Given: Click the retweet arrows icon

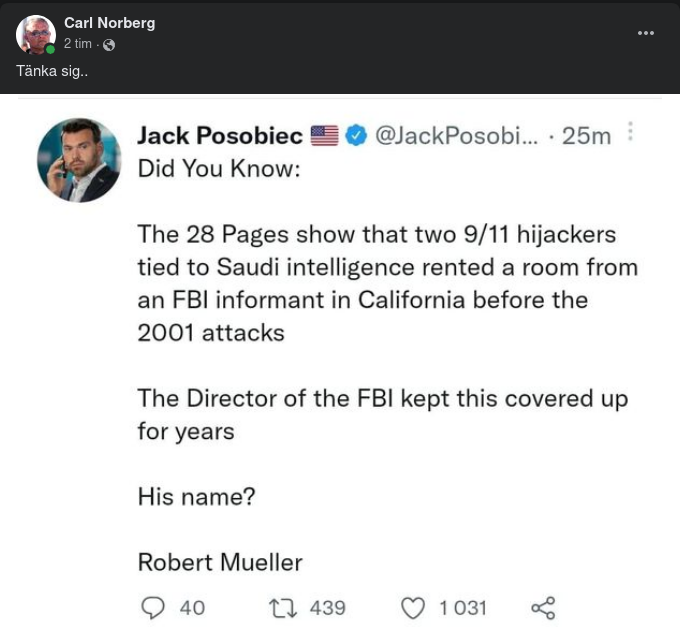Looking at the screenshot, I should tap(282, 607).
